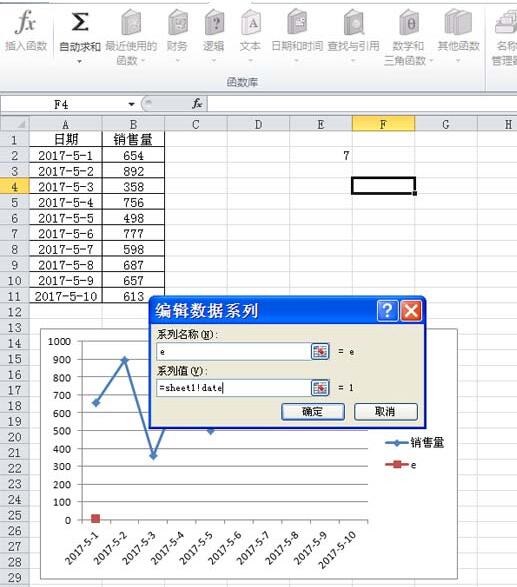517x587 pixels.
Task: Click cell containing 358
Action: [133, 186]
